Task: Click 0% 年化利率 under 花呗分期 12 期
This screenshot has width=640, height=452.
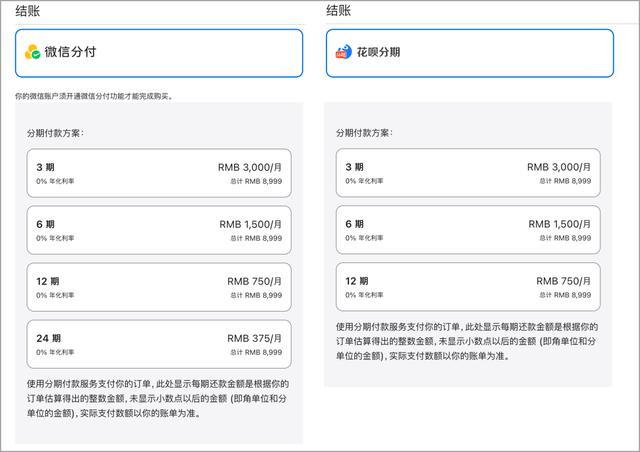Action: coord(364,295)
